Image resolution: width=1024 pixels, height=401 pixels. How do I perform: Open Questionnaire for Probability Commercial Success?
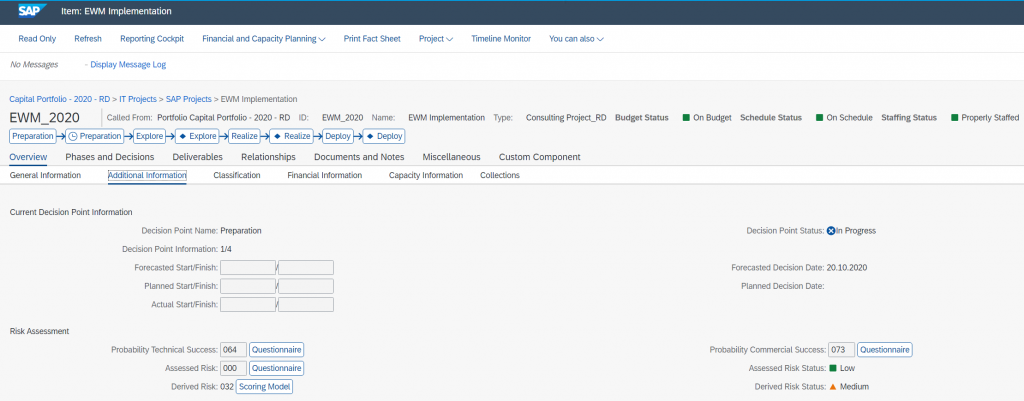pos(885,349)
